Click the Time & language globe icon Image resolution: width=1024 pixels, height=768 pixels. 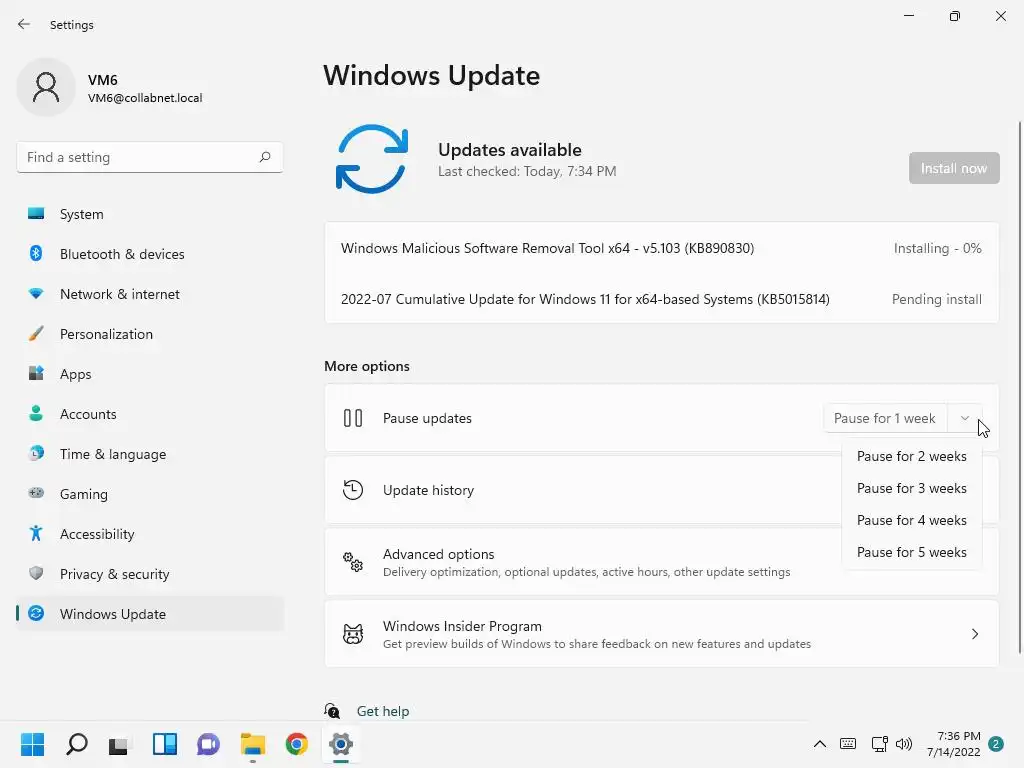pos(36,453)
